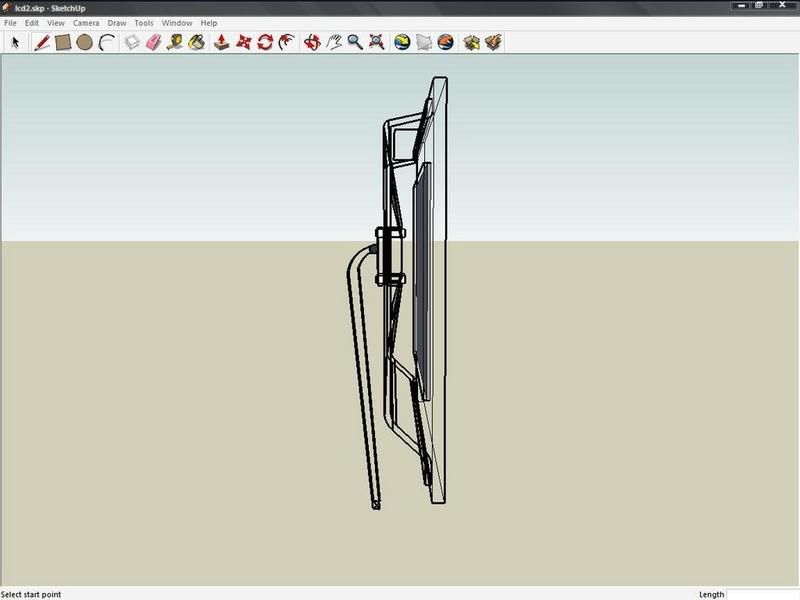Select the Arc tool
Image resolution: width=800 pixels, height=600 pixels.
107,42
